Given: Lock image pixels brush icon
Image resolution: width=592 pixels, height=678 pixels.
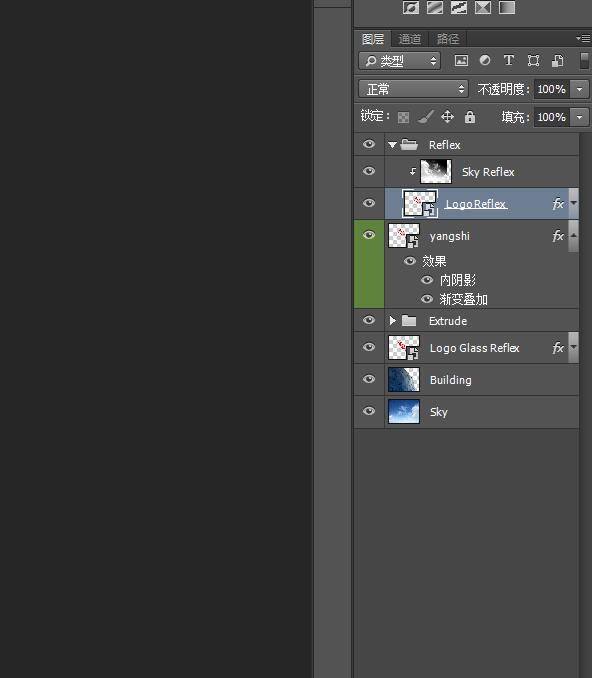Looking at the screenshot, I should (x=426, y=117).
